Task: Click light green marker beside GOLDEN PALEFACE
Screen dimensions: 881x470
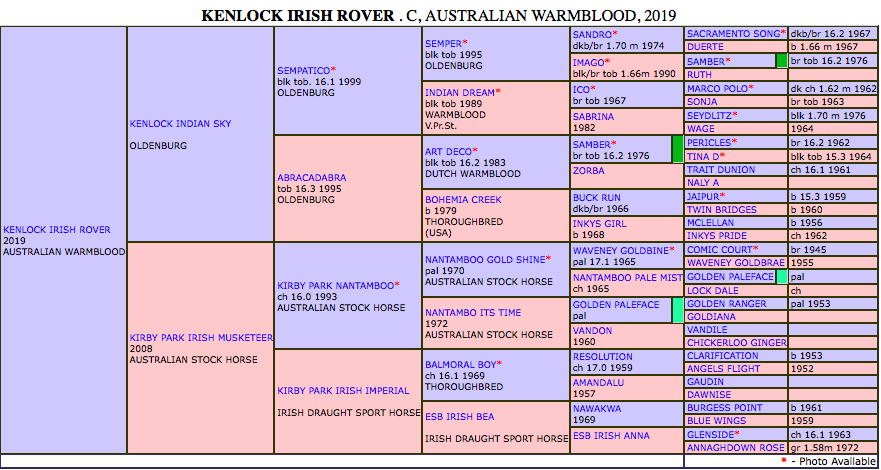Action: click(x=782, y=276)
